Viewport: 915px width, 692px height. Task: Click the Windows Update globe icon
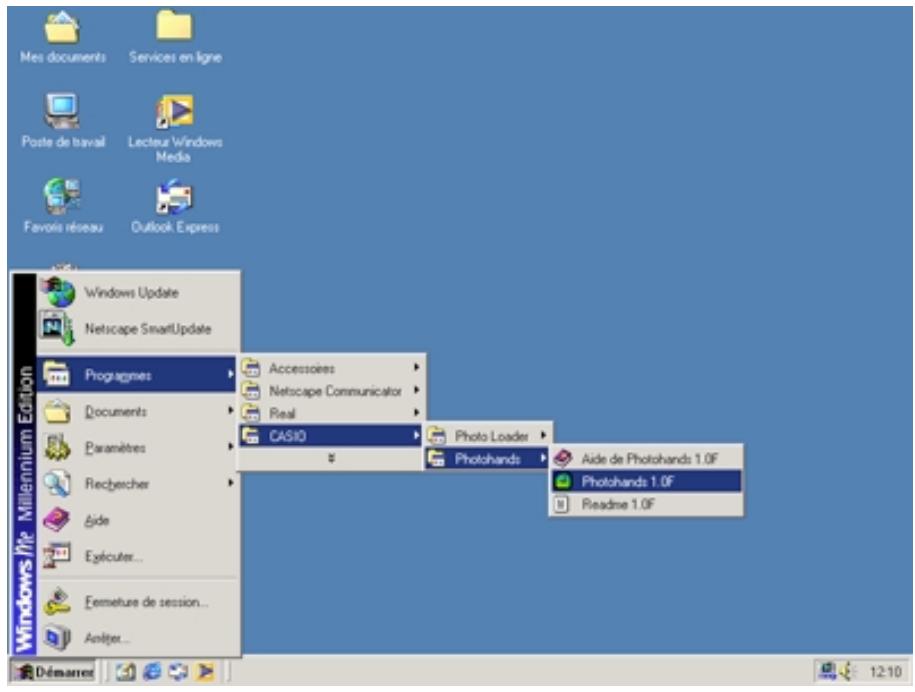click(x=58, y=292)
